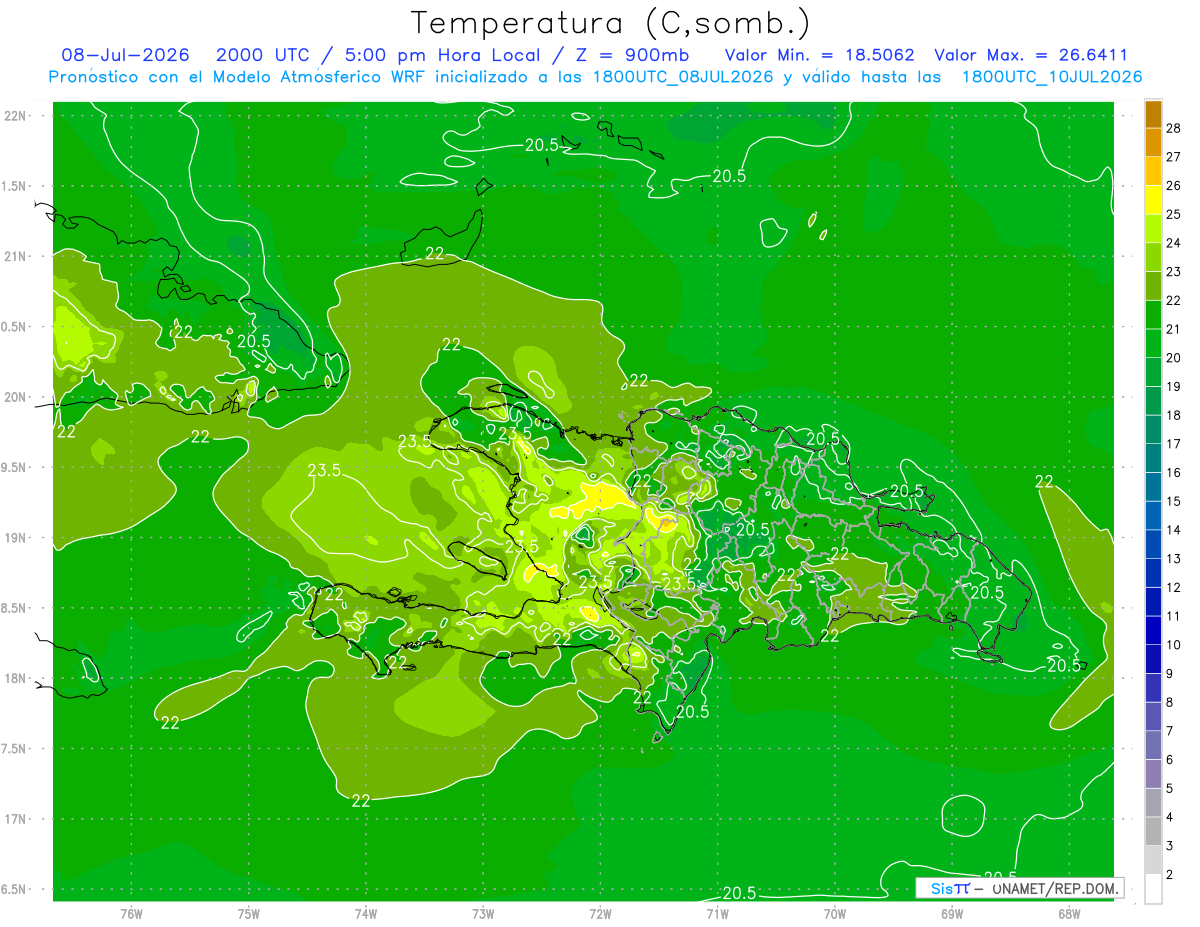The height and width of the screenshot is (927, 1200).
Task: Click the '76W' longitude axis label
Action: coord(131,913)
